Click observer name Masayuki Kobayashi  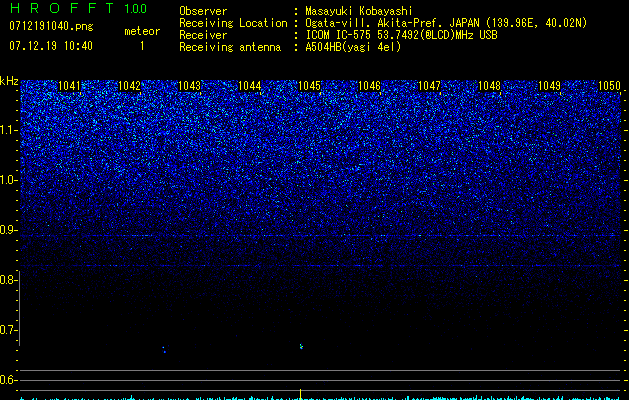(359, 11)
